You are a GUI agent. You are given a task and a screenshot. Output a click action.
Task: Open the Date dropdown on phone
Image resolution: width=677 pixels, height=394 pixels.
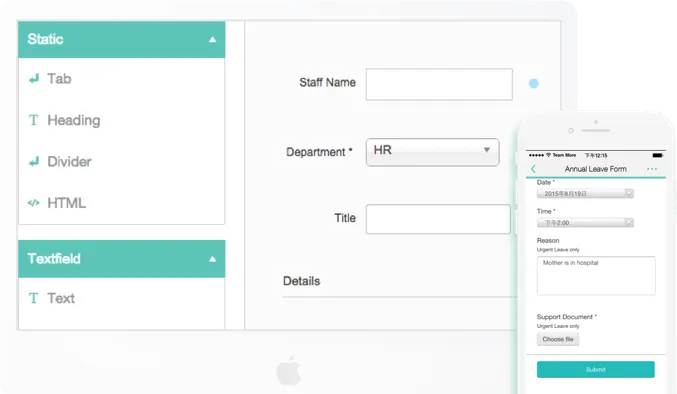[x=585, y=193]
